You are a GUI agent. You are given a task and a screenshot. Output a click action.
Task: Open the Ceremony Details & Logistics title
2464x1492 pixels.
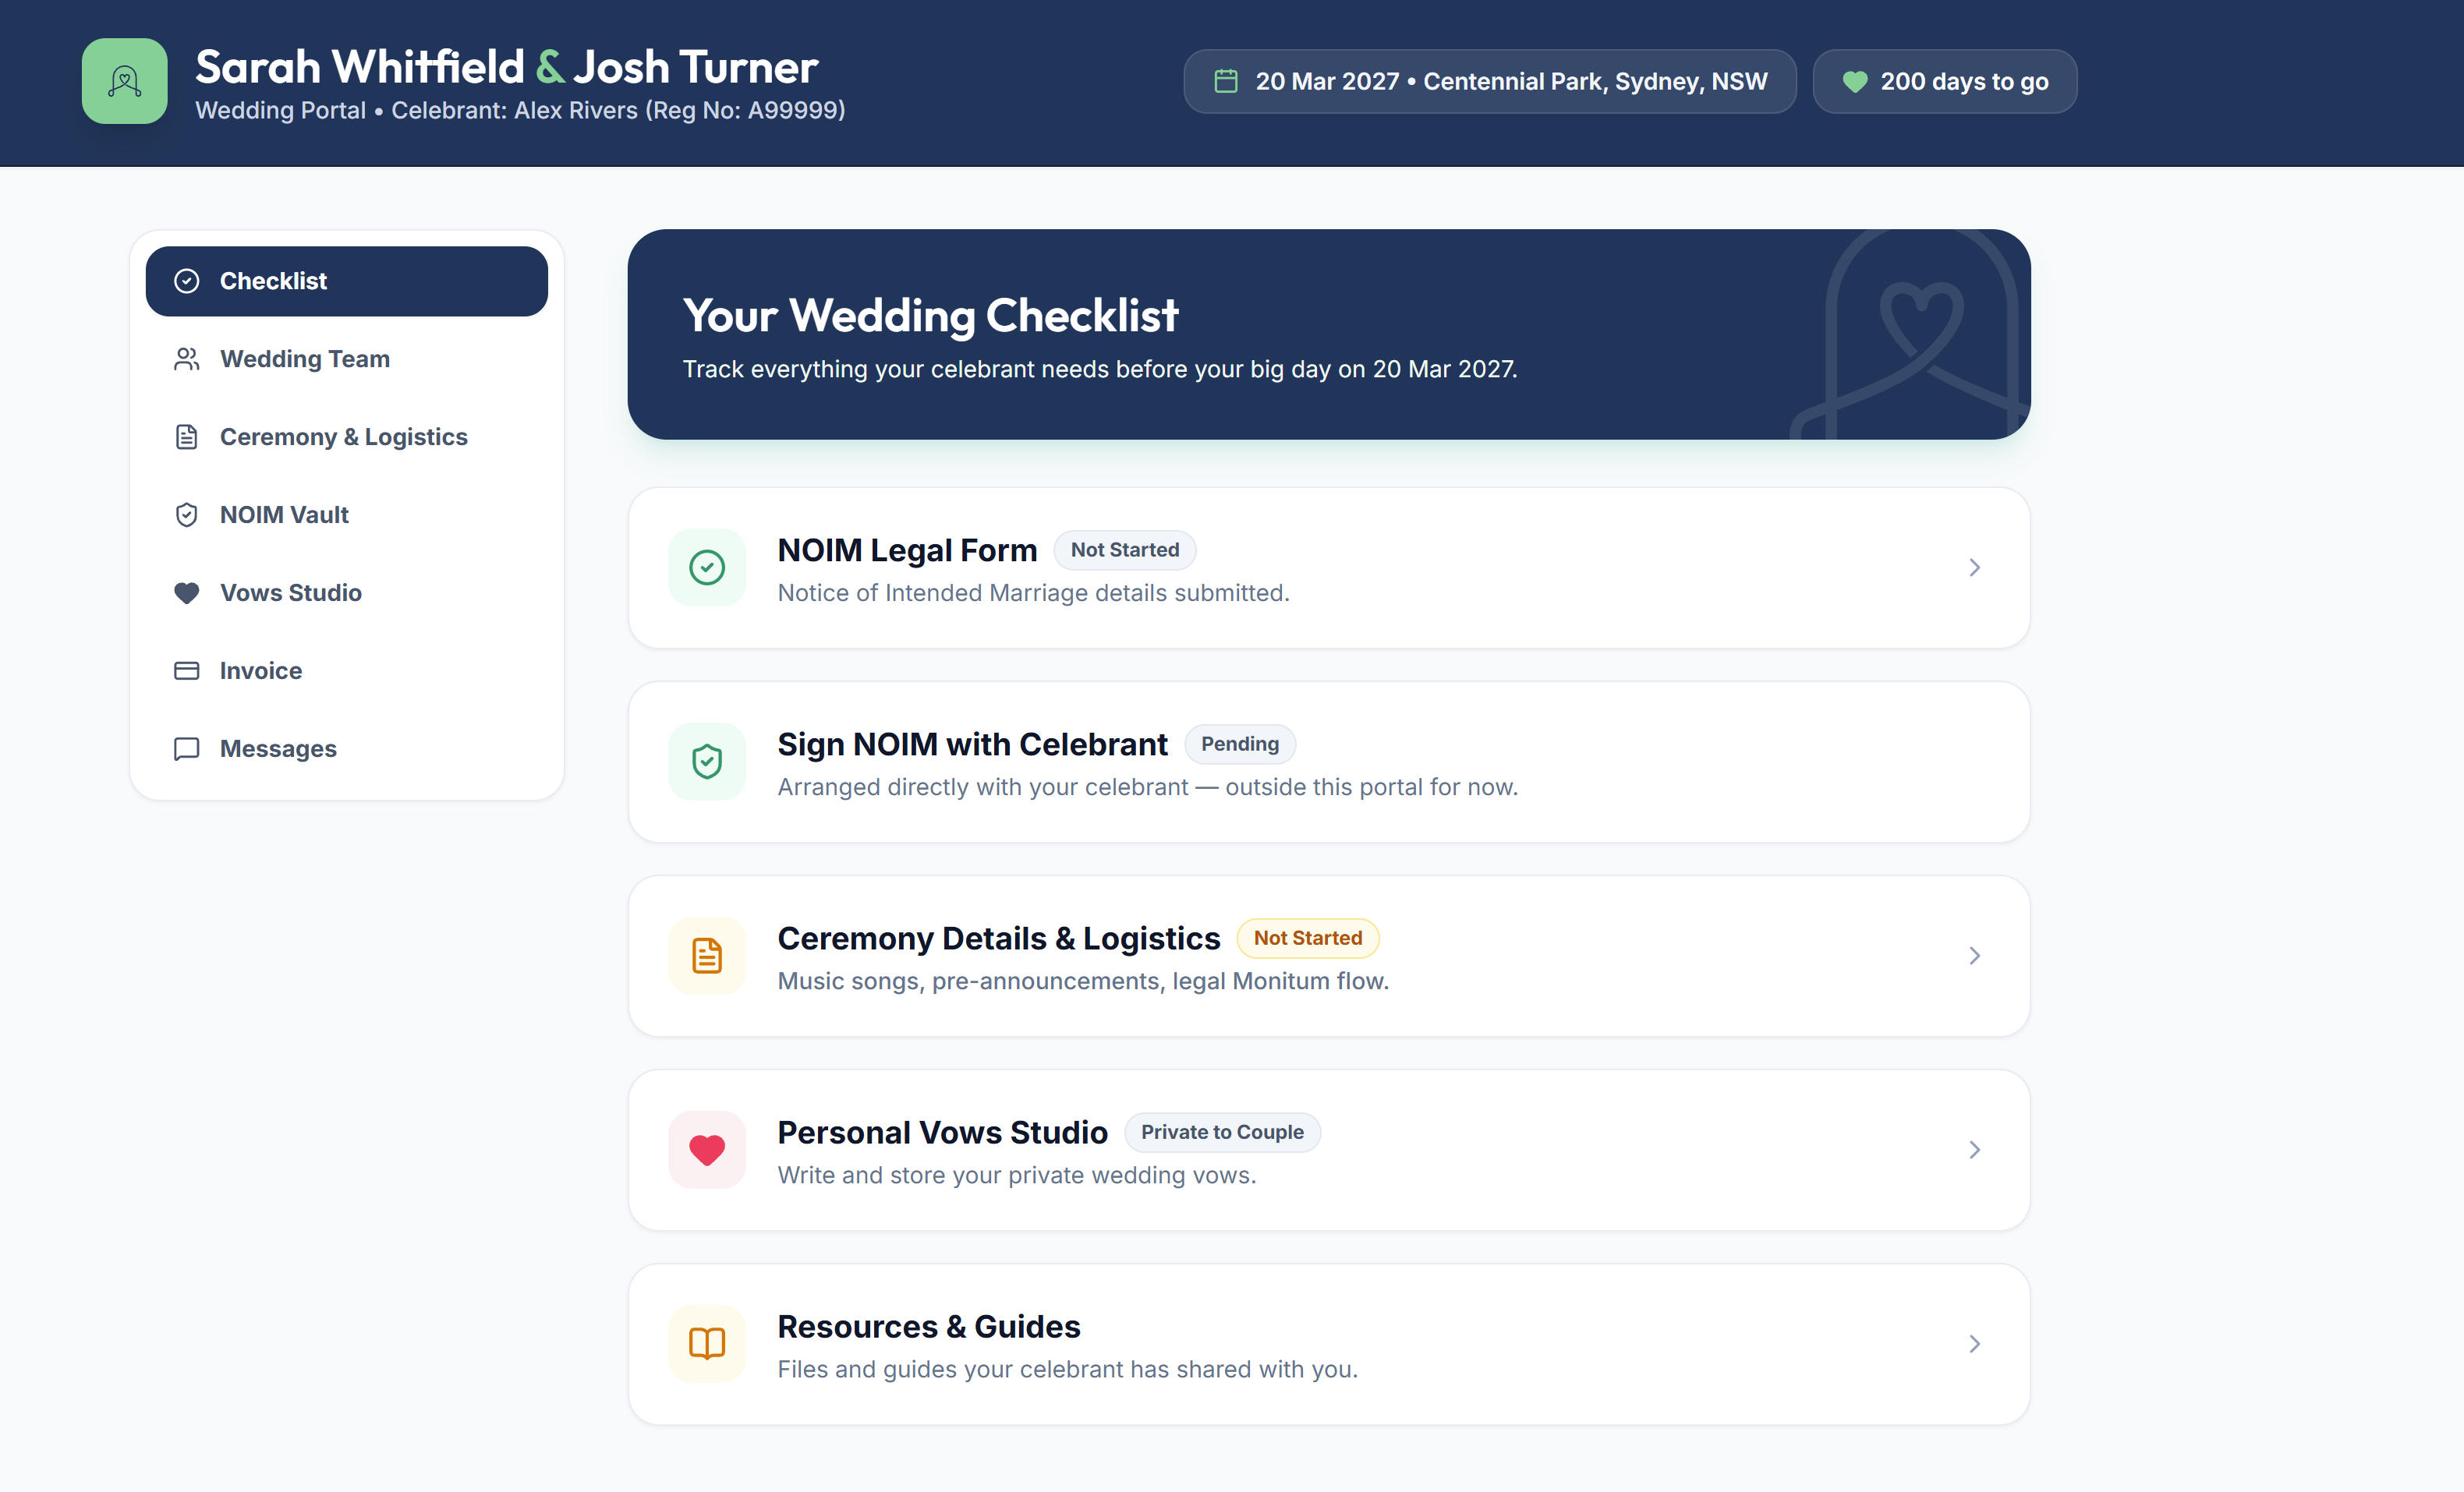(999, 938)
